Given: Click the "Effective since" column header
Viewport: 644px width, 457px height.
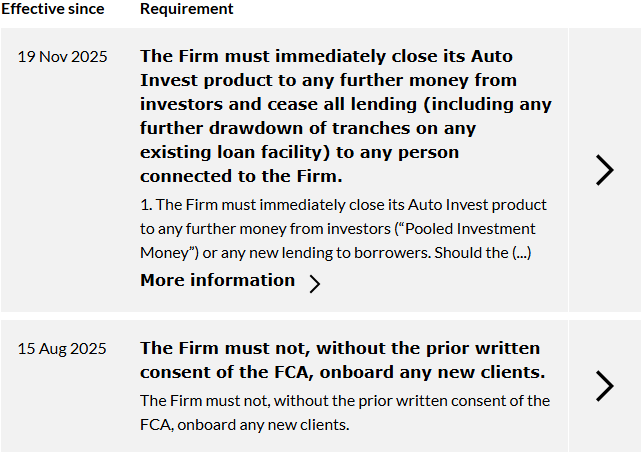Looking at the screenshot, I should click(59, 9).
